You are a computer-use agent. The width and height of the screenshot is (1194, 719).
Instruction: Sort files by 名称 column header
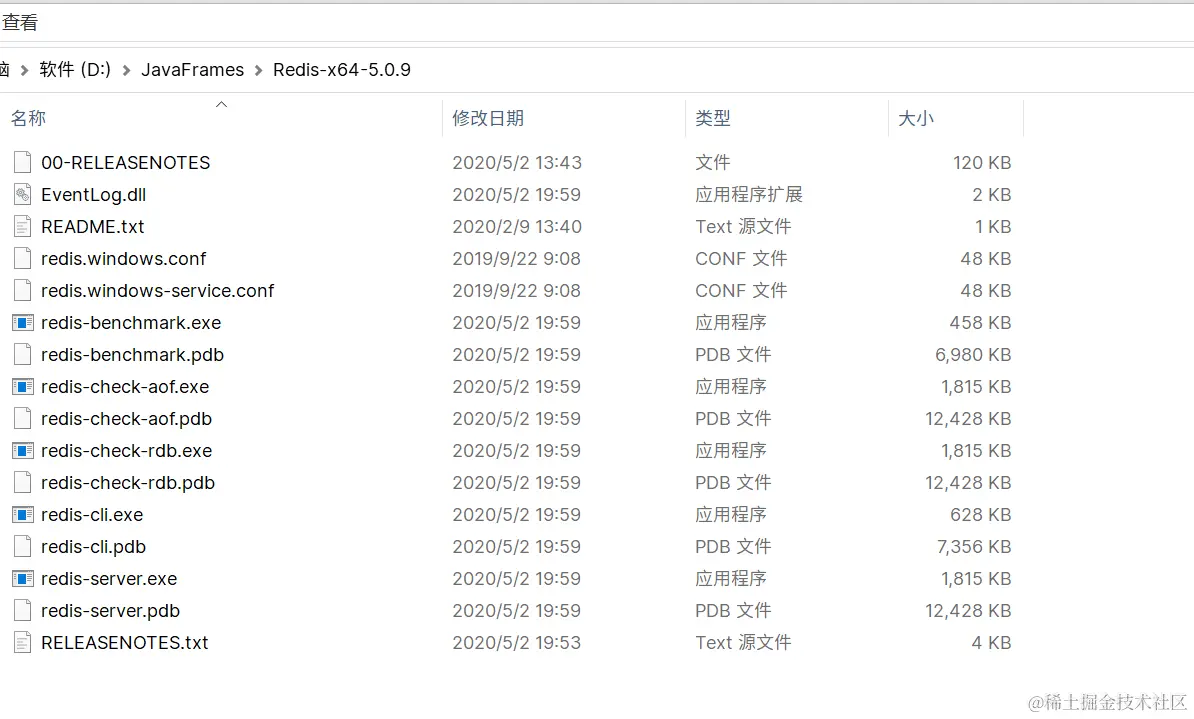[x=28, y=118]
